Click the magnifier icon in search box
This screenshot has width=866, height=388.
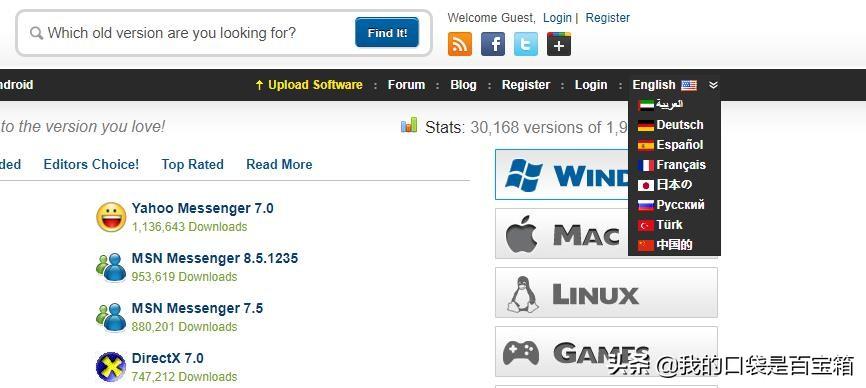(36, 33)
